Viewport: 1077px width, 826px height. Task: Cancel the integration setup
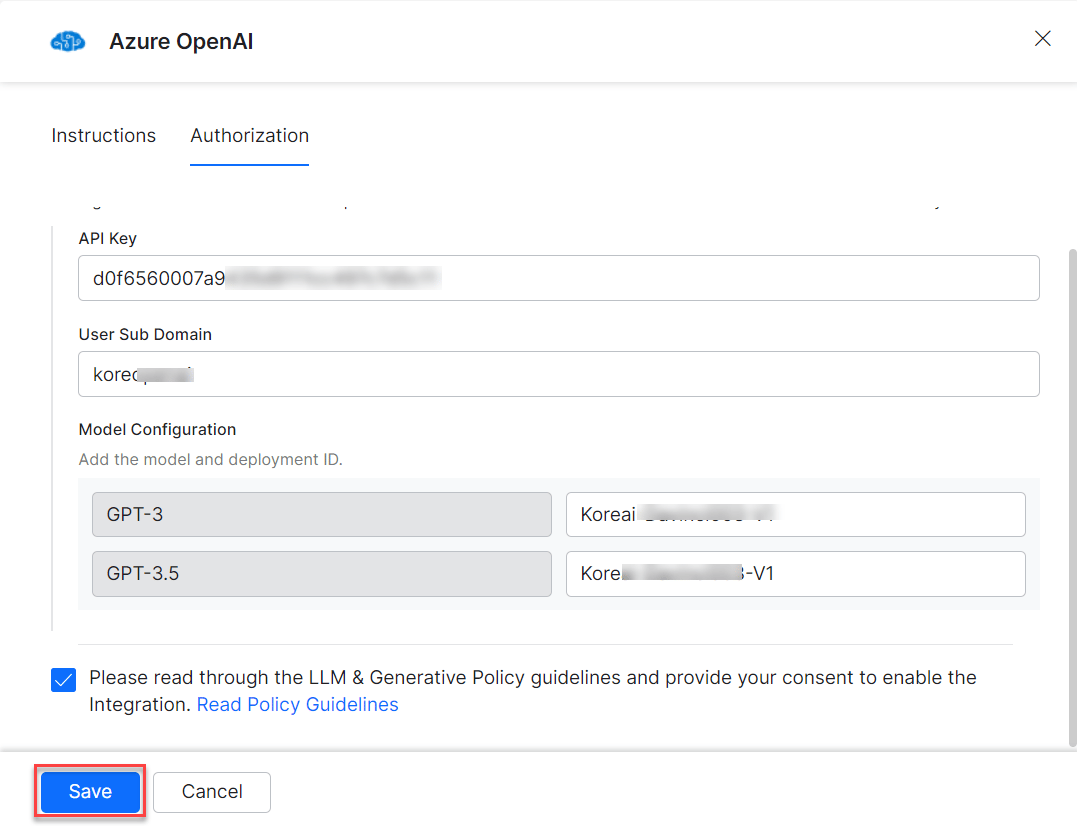pos(212,792)
